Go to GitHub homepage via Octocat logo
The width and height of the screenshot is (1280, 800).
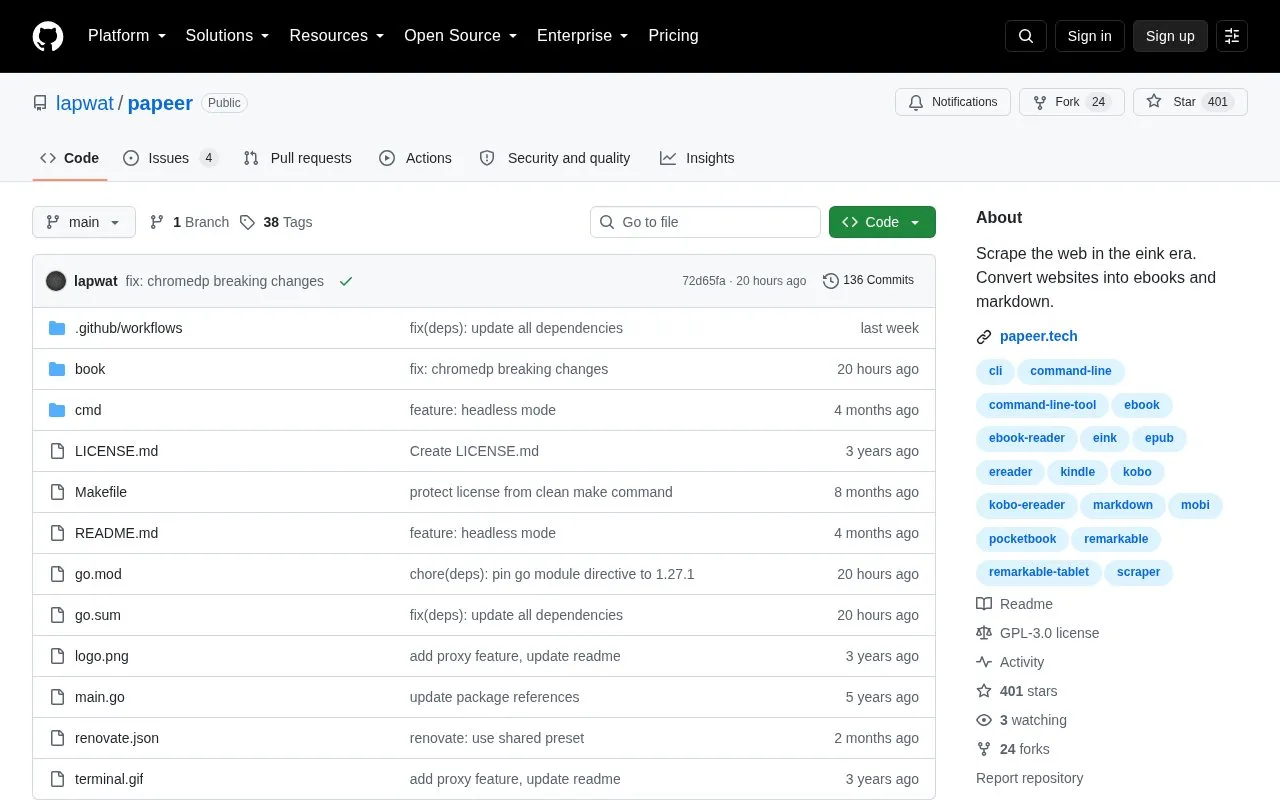[48, 36]
